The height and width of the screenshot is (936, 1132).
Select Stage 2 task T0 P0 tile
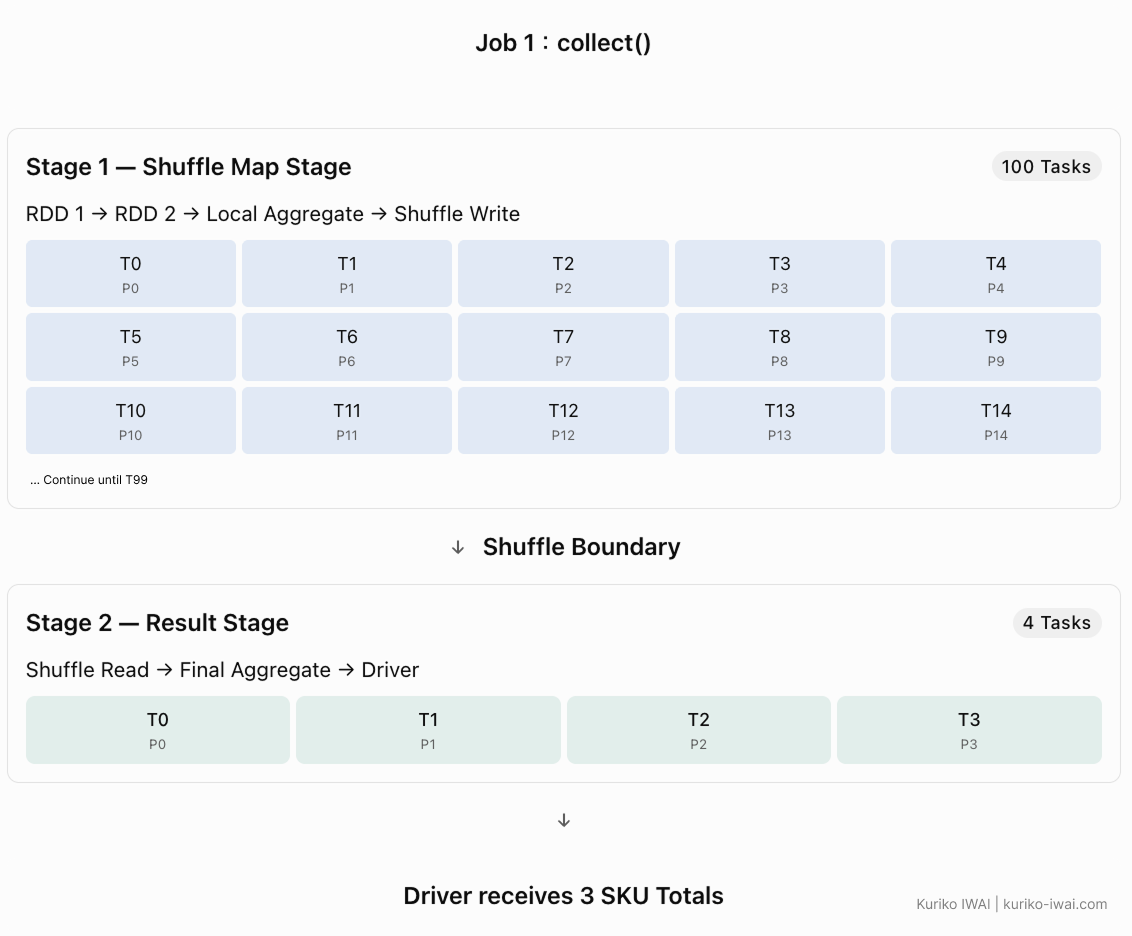click(x=157, y=730)
